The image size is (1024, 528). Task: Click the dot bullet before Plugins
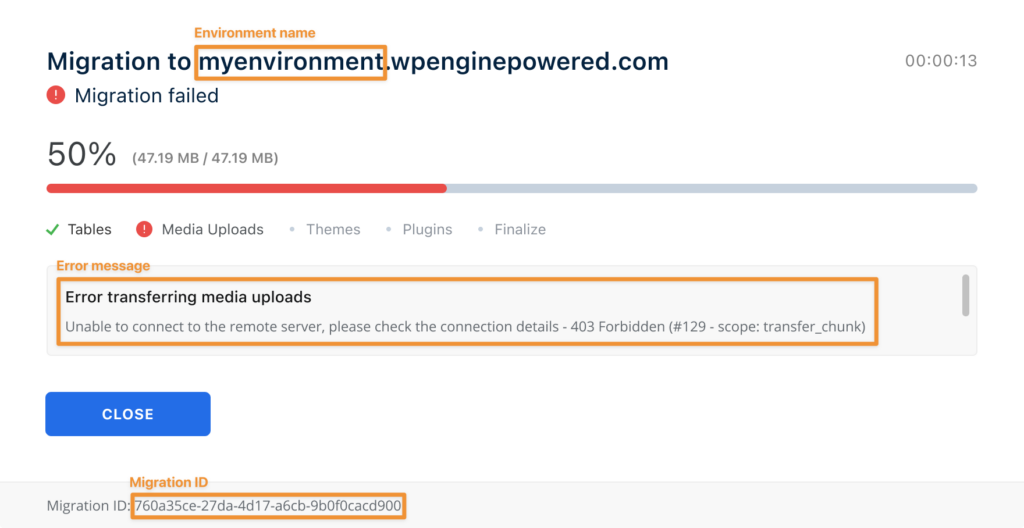[x=388, y=229]
